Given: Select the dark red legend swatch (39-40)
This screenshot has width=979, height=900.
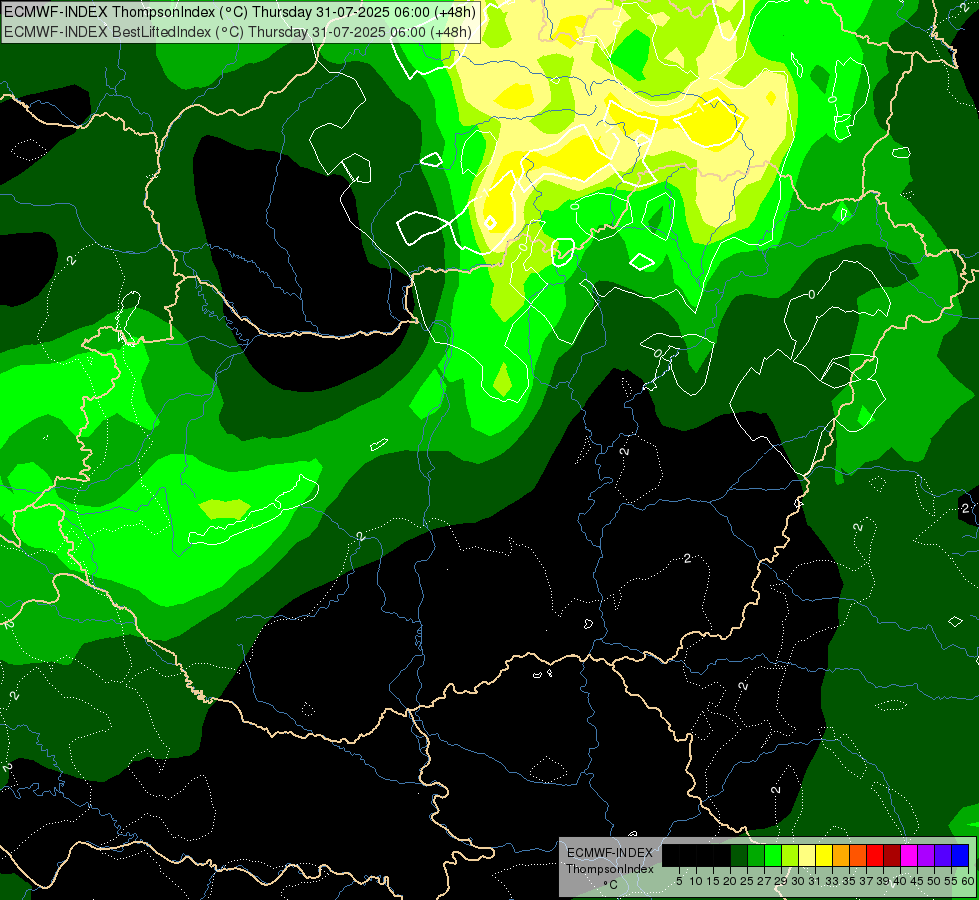Looking at the screenshot, I should click(x=892, y=855).
